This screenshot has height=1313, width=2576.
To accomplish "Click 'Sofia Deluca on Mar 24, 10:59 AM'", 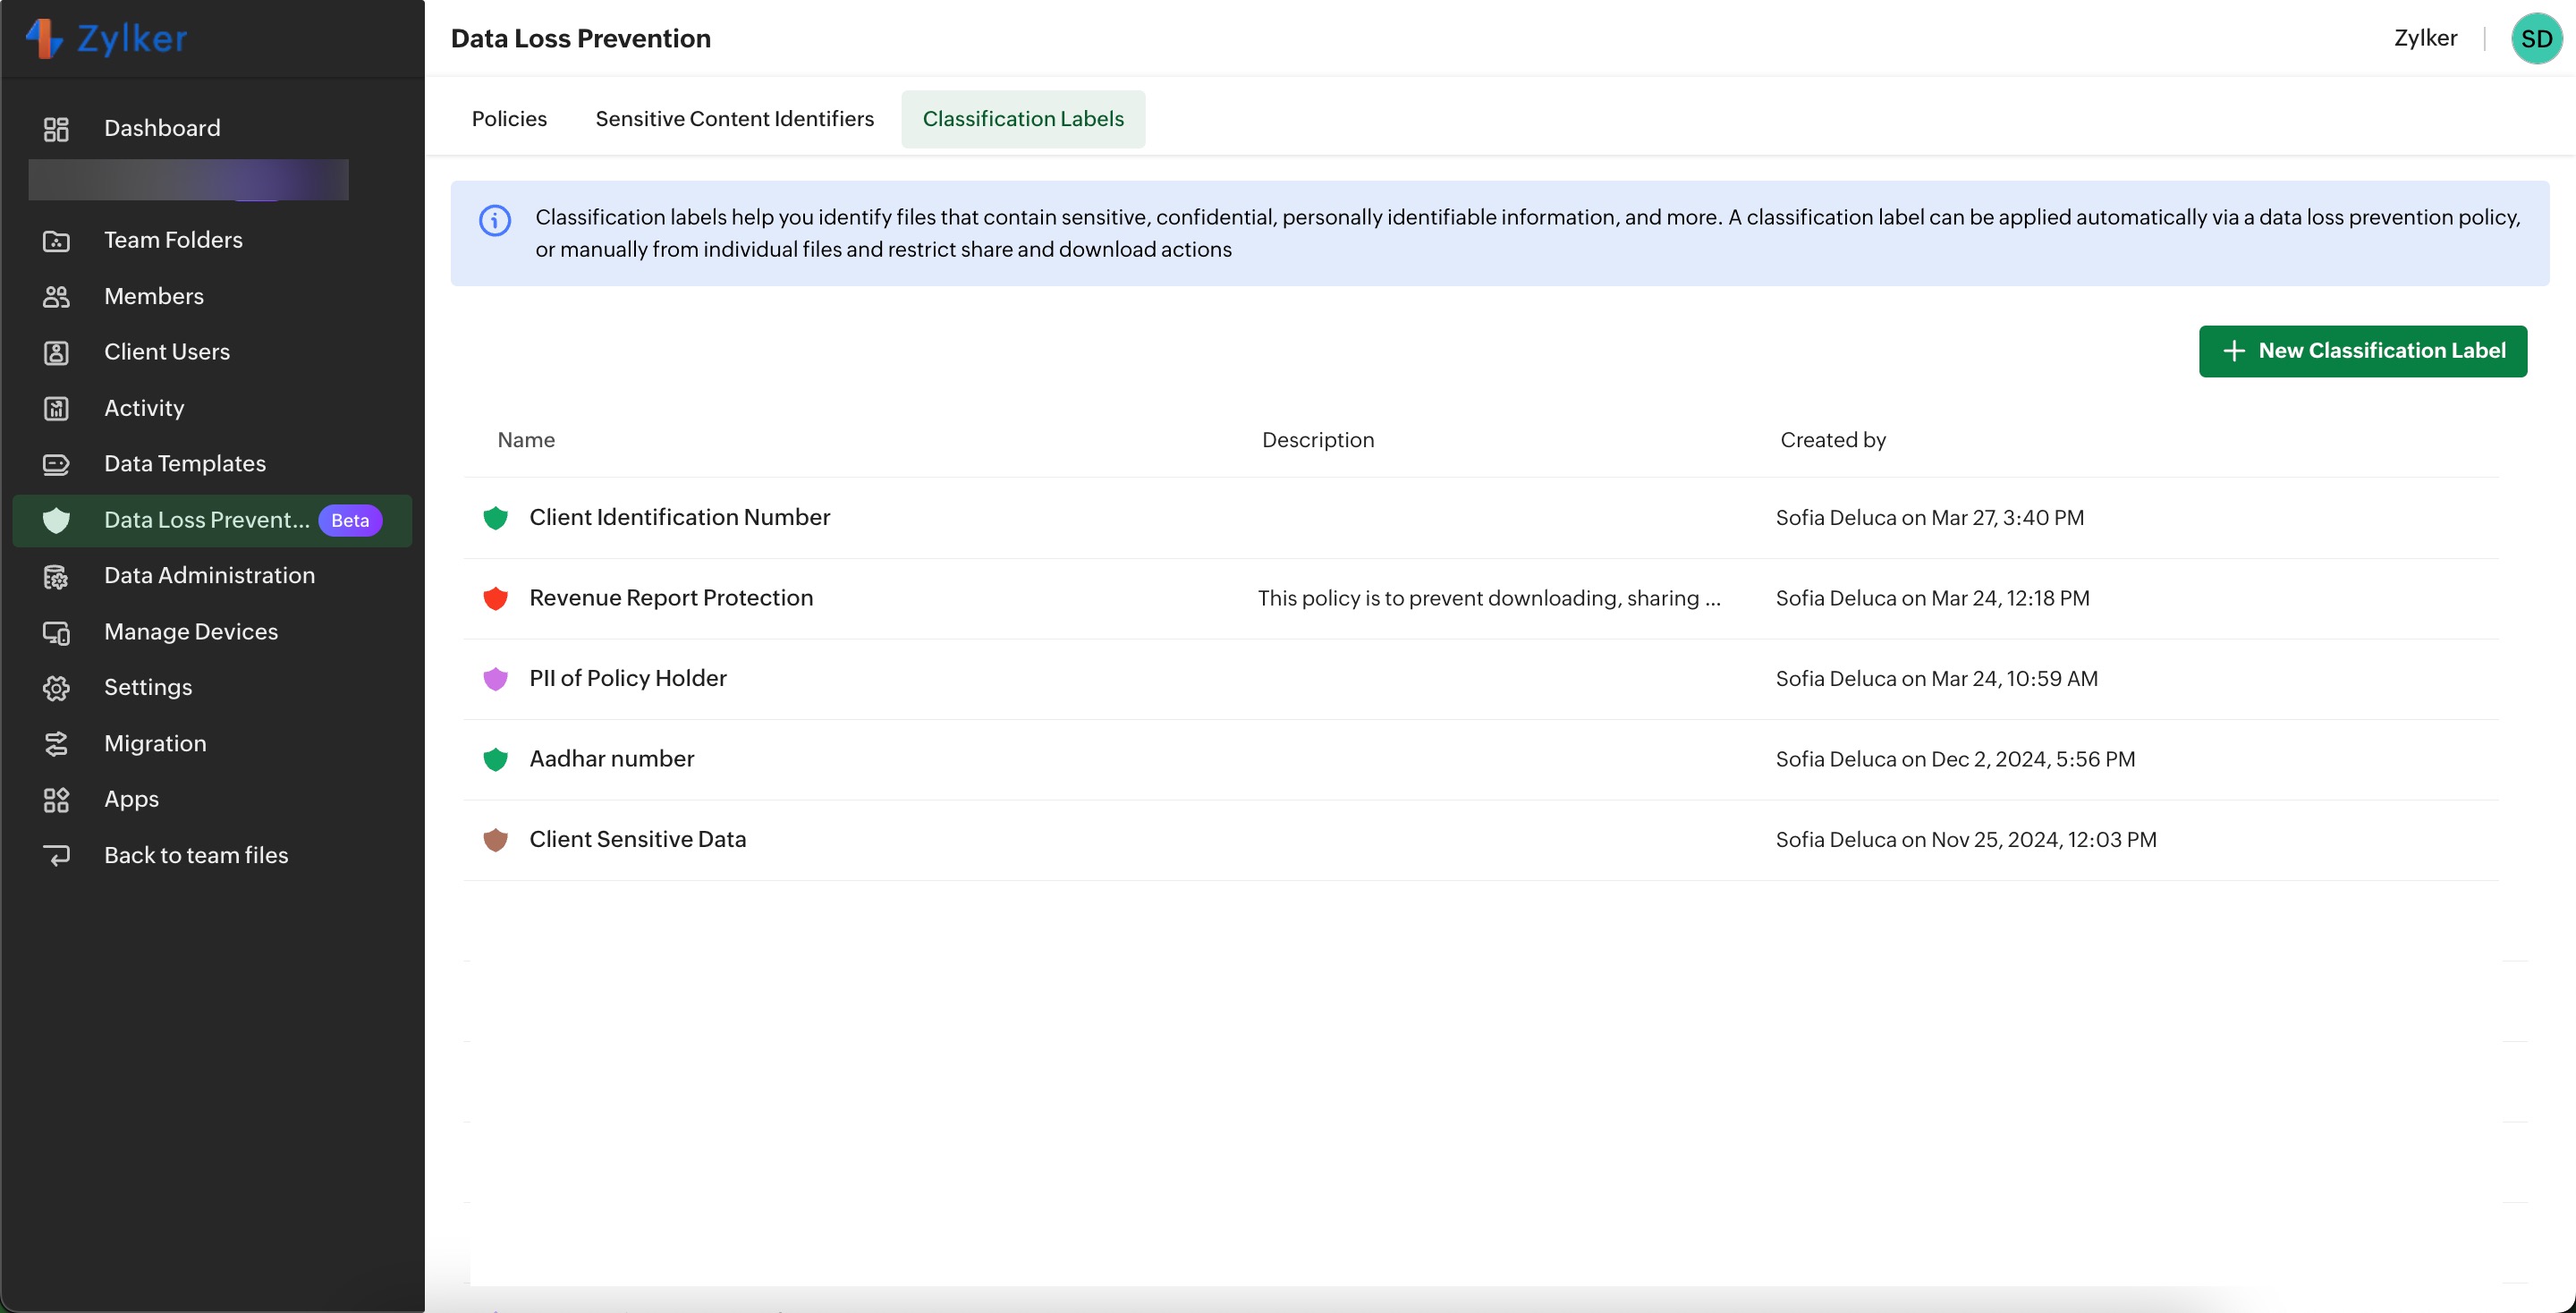I will pos(1937,679).
